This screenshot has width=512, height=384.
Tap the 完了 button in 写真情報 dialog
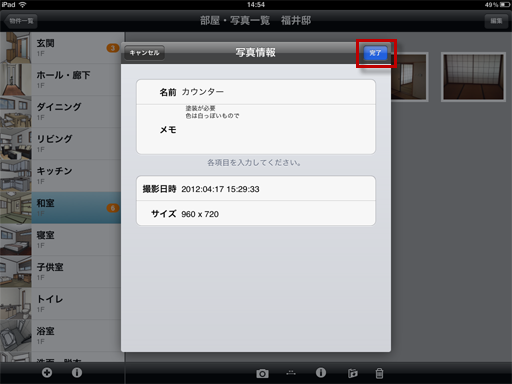[x=376, y=53]
